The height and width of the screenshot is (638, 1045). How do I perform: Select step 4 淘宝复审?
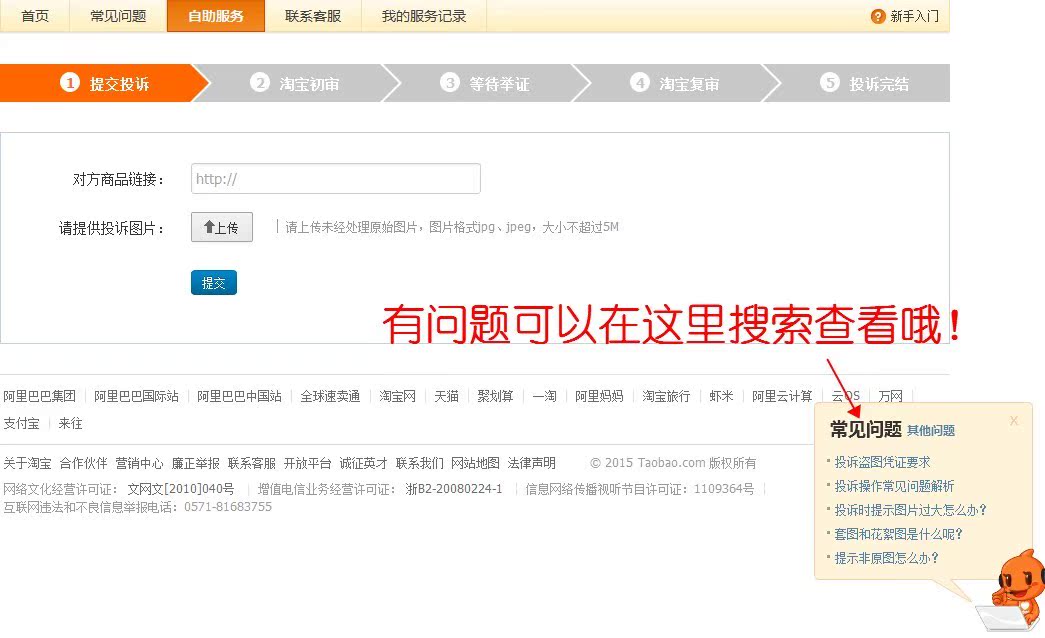tap(675, 83)
